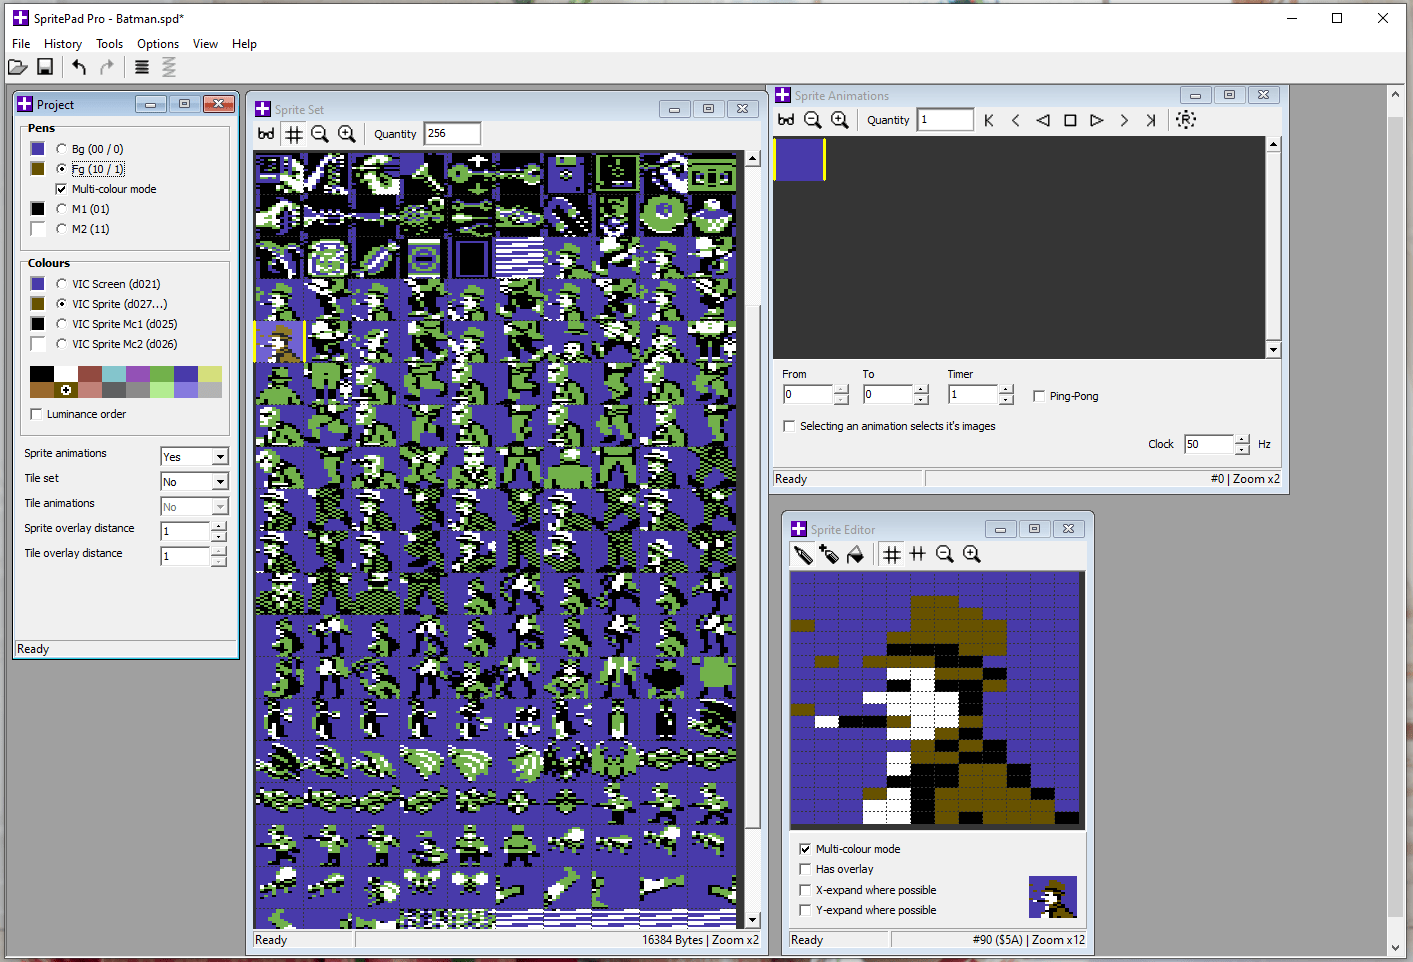Zoom in on the Sprite Set window

[347, 134]
